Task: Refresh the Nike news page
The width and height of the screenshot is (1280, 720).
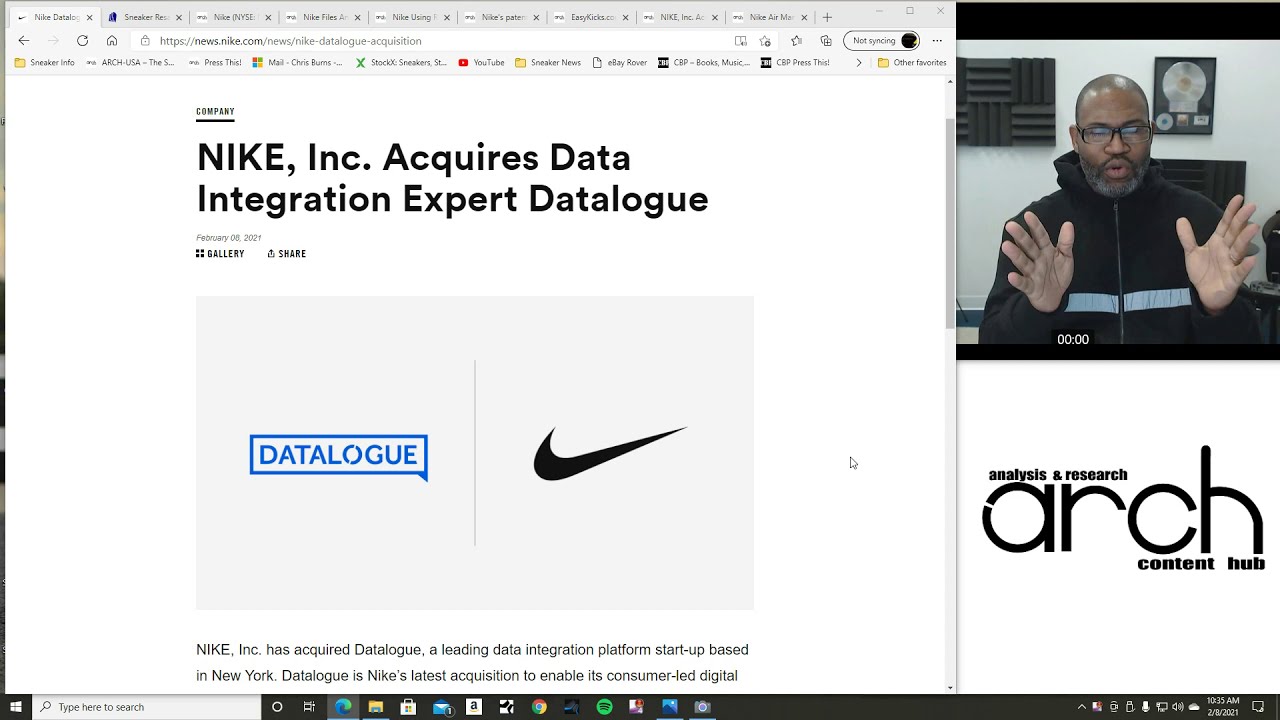Action: [83, 41]
